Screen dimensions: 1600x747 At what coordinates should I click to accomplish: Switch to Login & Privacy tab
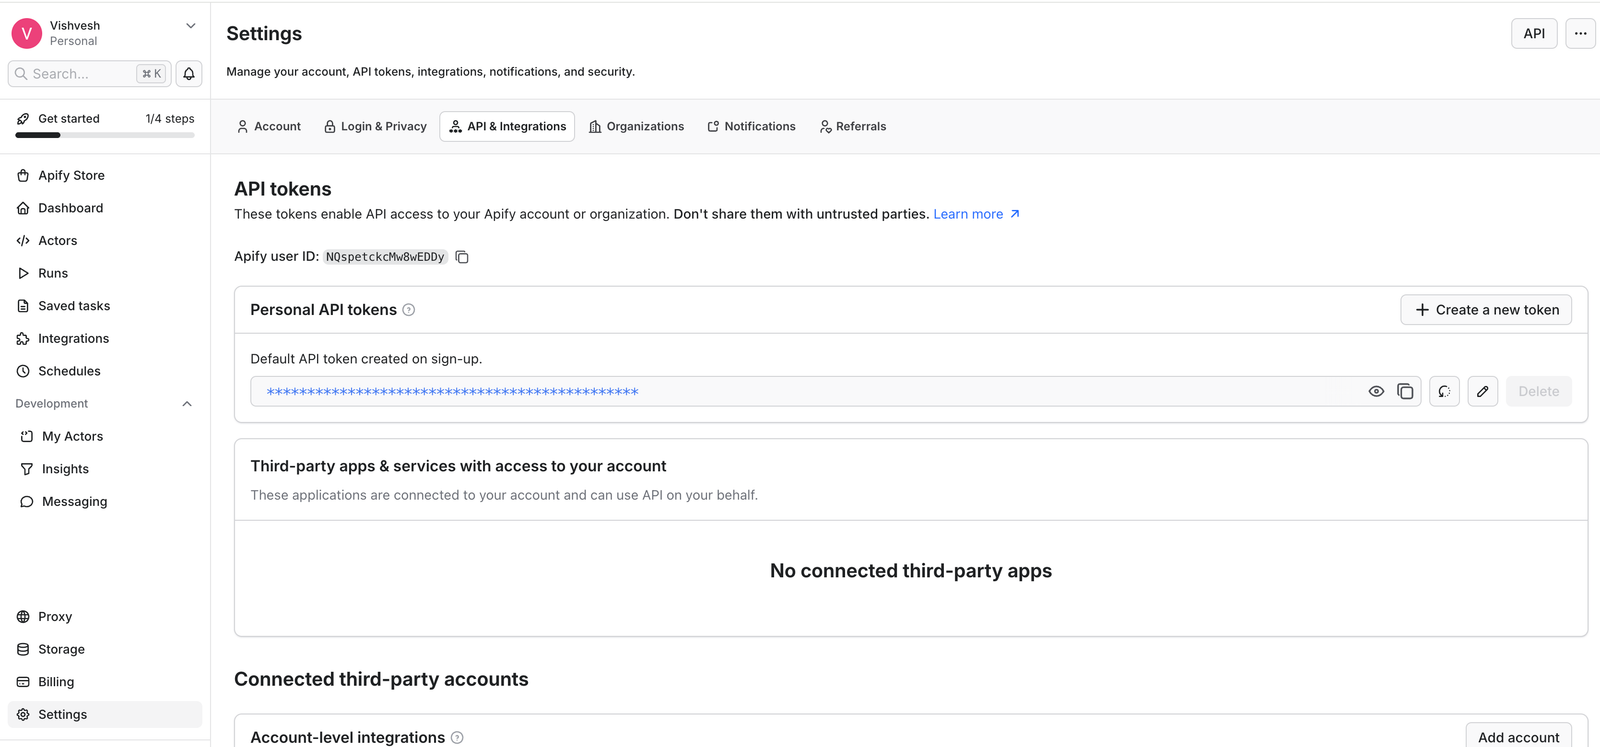point(375,126)
